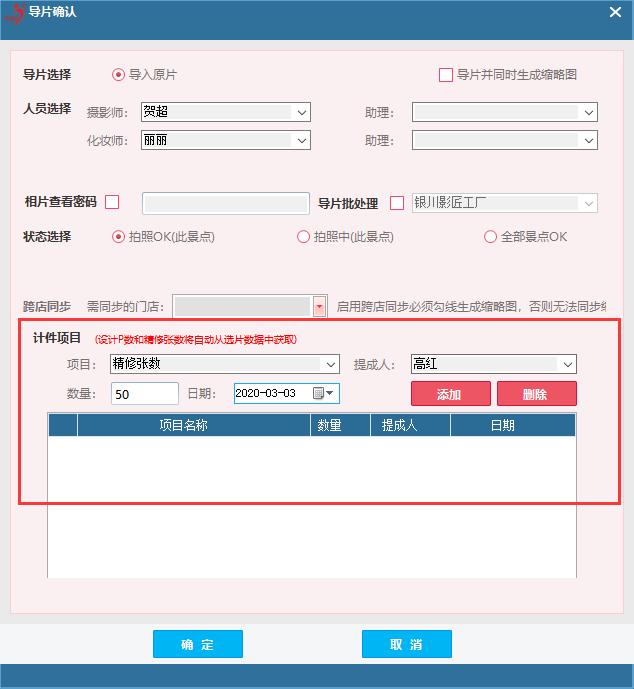Select 拍照中(此景点) status radio

(303, 237)
